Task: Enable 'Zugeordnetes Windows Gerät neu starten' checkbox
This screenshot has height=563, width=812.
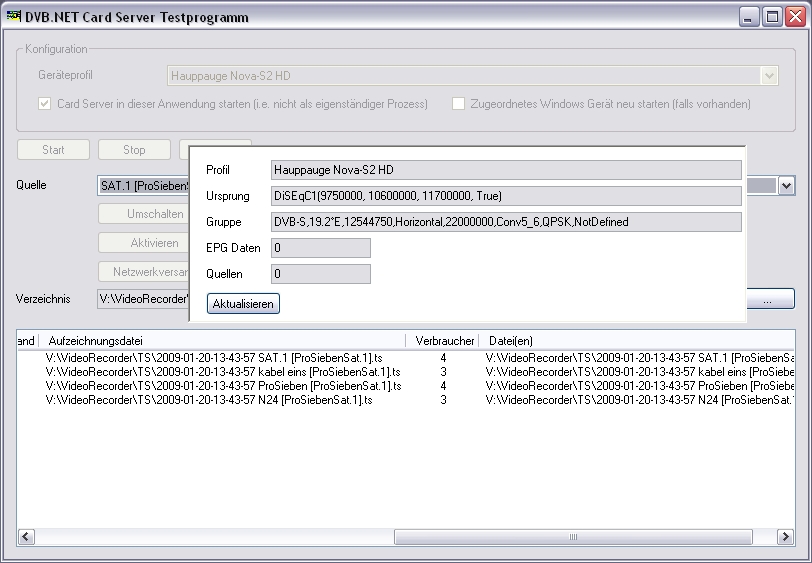Action: (x=459, y=104)
